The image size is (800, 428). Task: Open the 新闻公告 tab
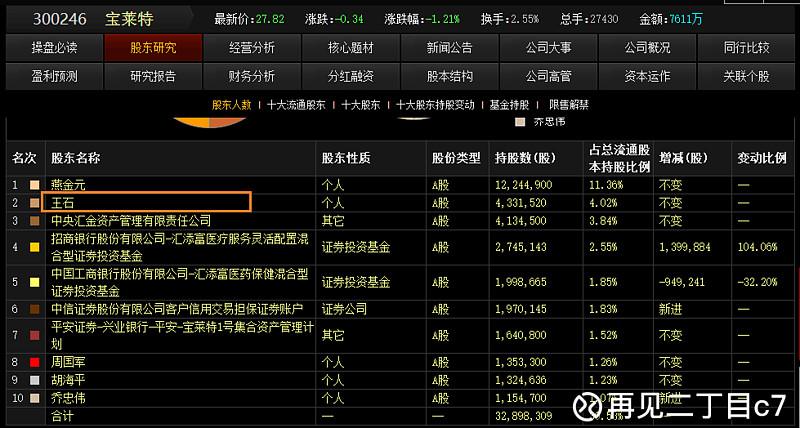pyautogui.click(x=449, y=48)
